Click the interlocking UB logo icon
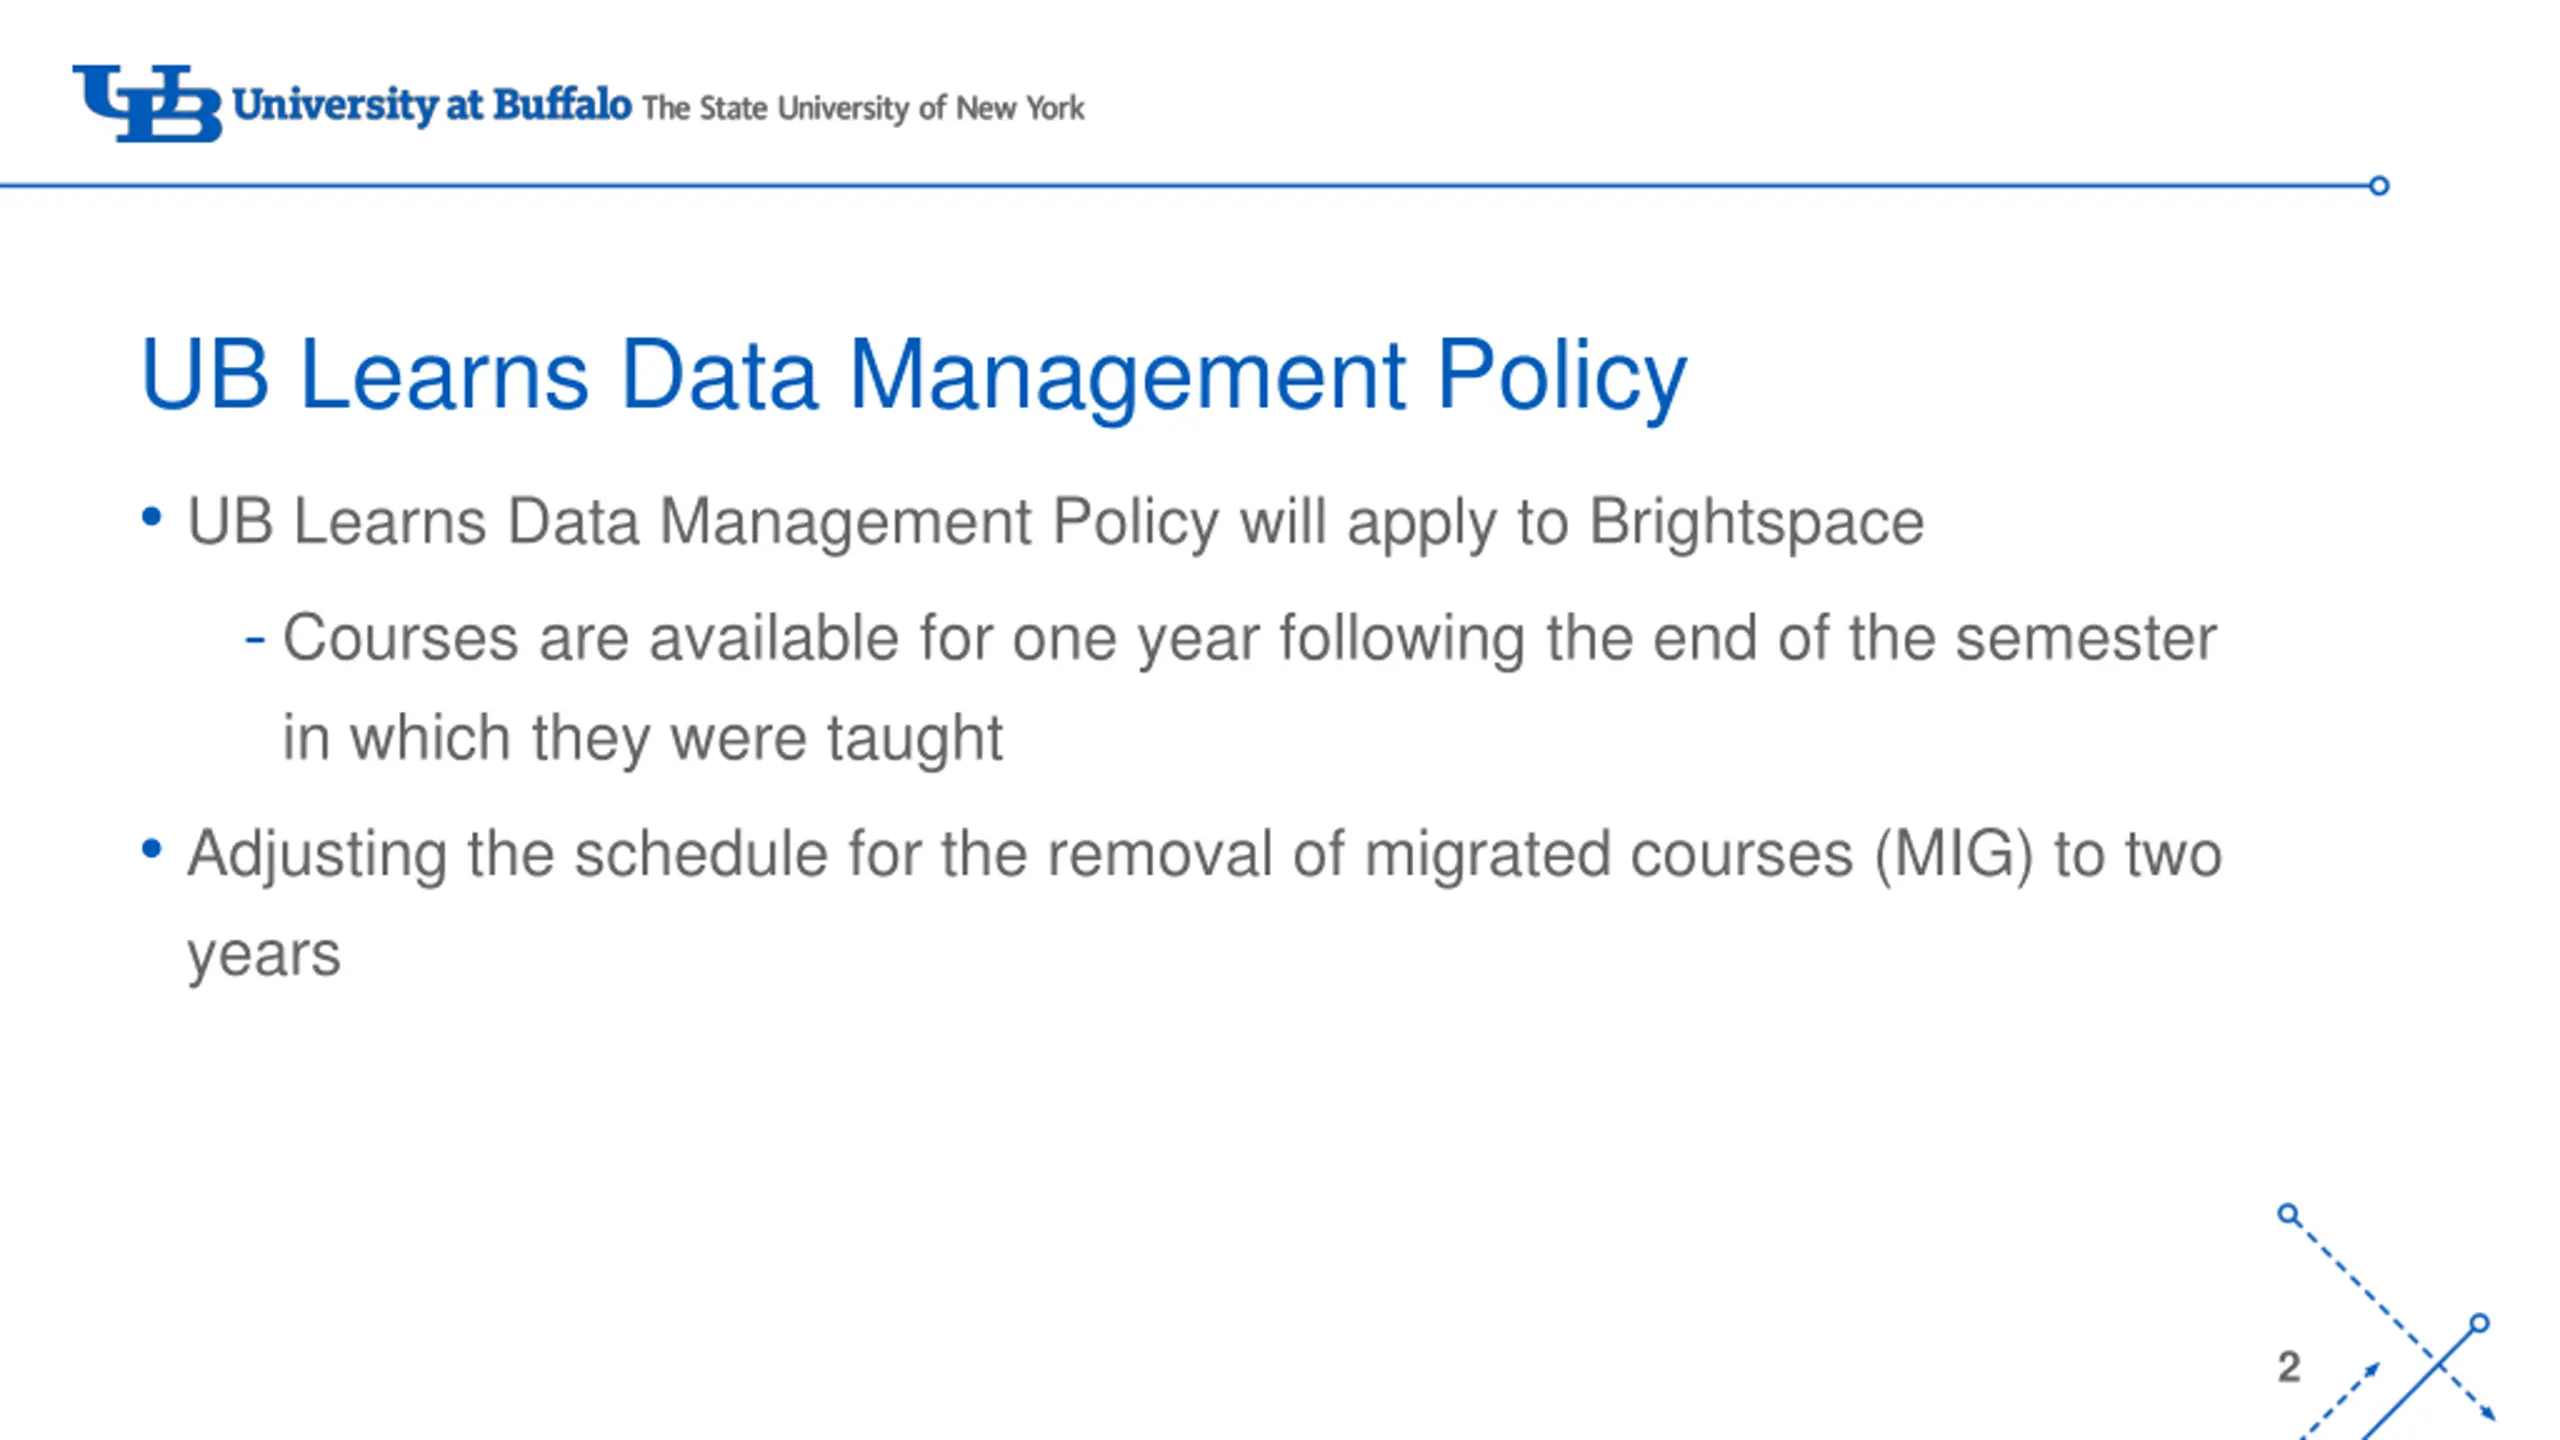 147,103
